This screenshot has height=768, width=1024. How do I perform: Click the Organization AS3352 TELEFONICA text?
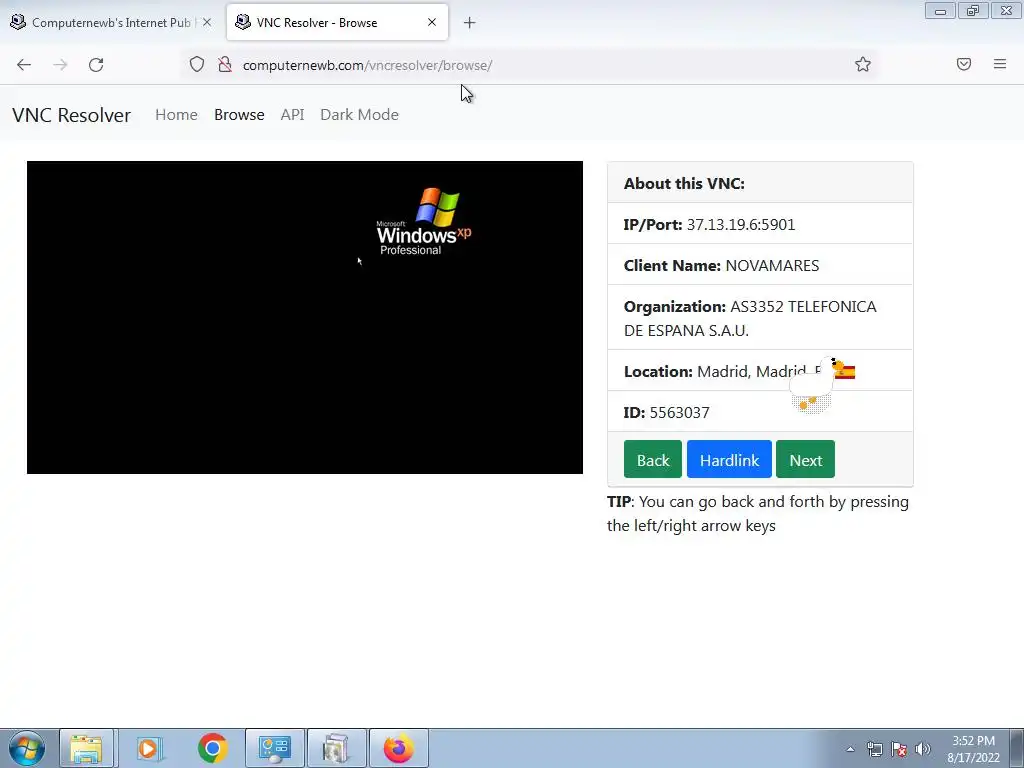click(x=750, y=318)
